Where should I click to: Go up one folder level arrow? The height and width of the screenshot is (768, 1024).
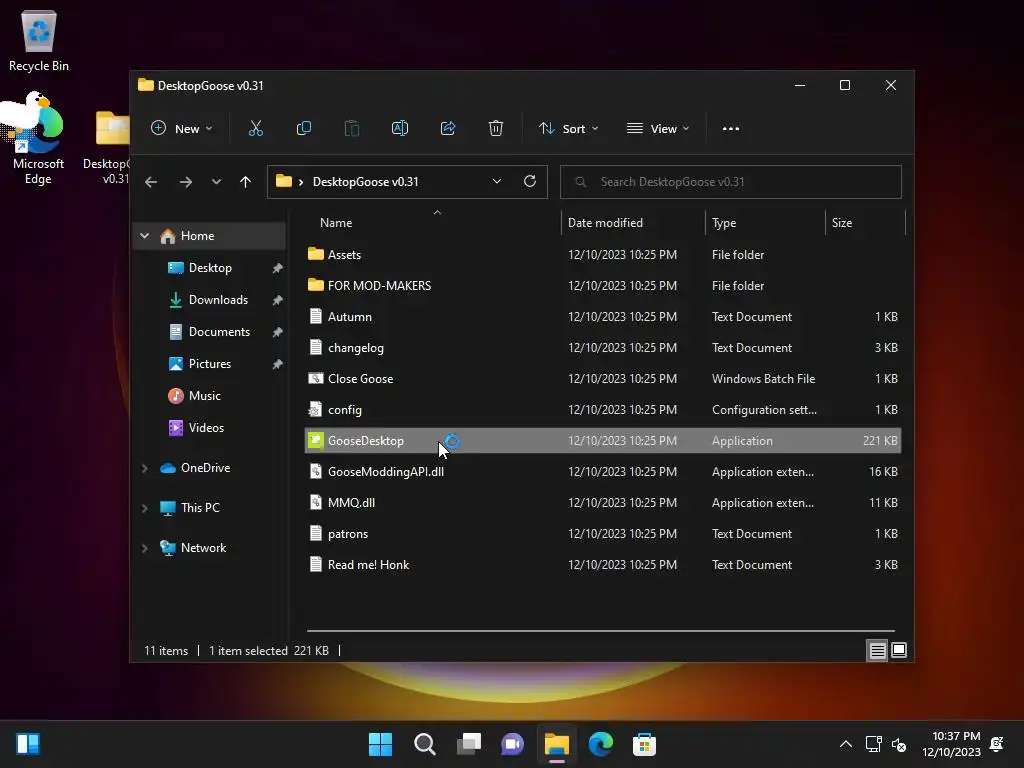tap(246, 182)
